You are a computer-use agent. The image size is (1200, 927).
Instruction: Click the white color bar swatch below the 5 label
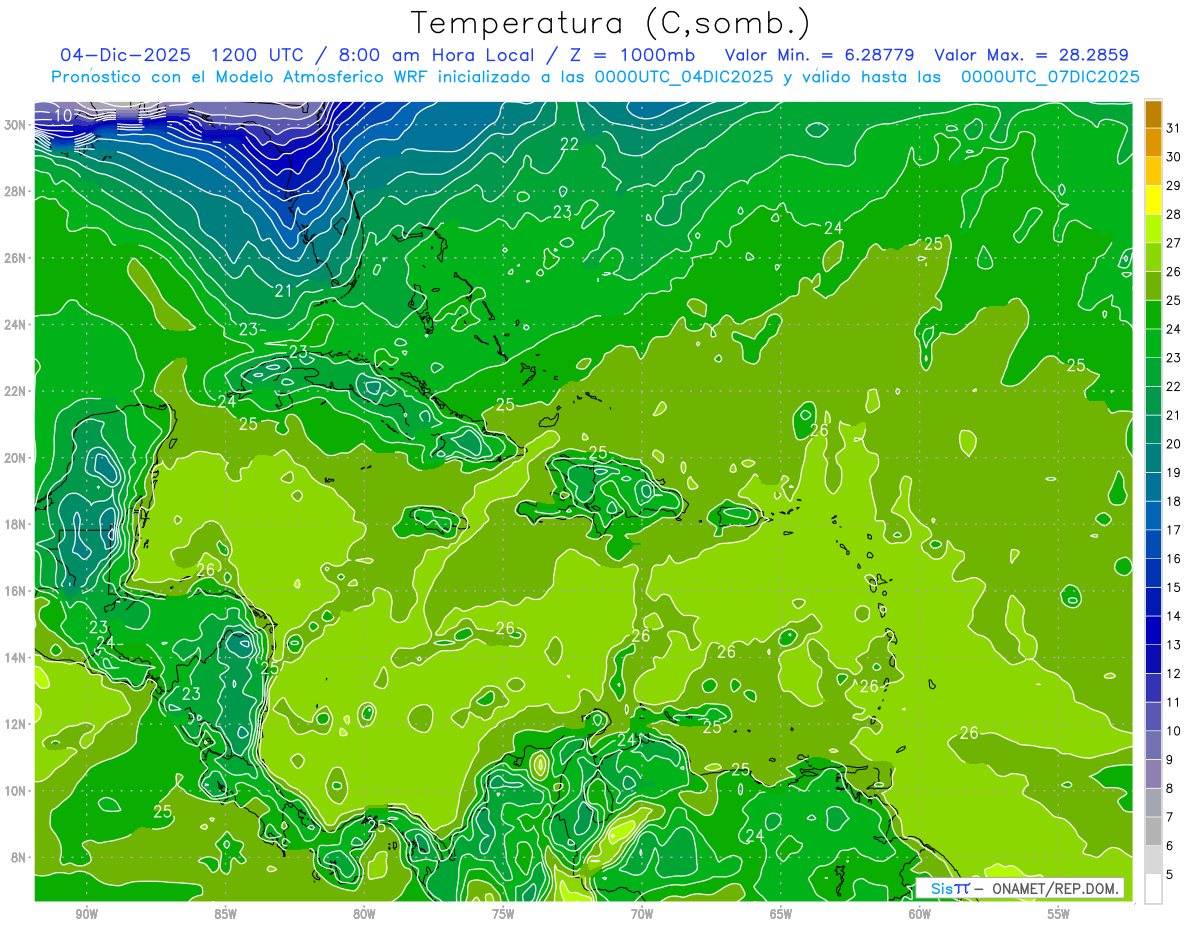pos(1153,889)
